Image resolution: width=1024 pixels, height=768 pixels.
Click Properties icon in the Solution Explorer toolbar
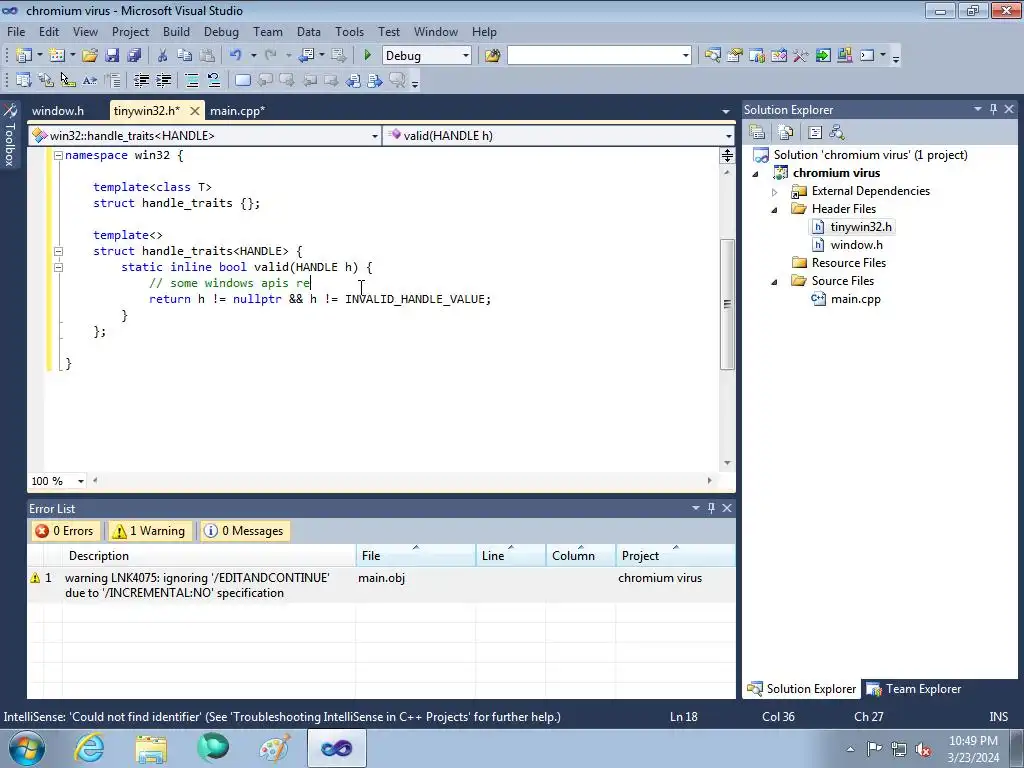(757, 132)
